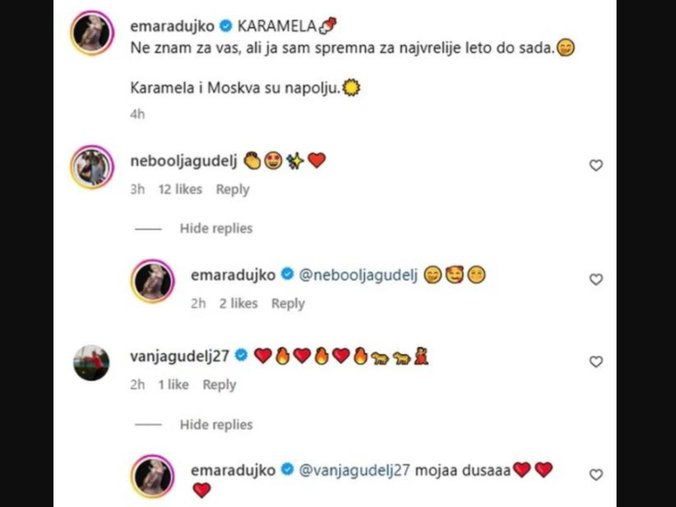Open the emaradujko username in the caption

172,26
